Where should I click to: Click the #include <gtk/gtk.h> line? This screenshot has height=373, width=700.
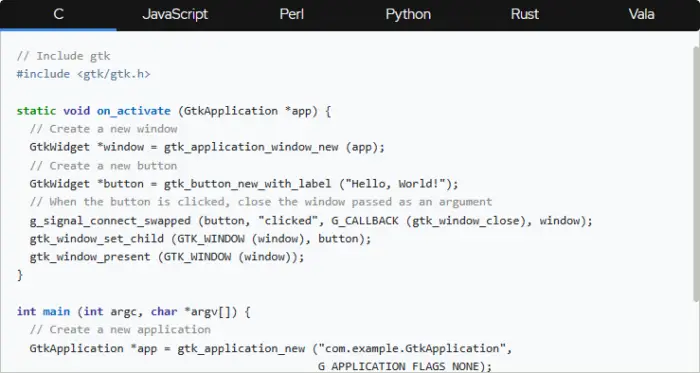[x=83, y=74]
